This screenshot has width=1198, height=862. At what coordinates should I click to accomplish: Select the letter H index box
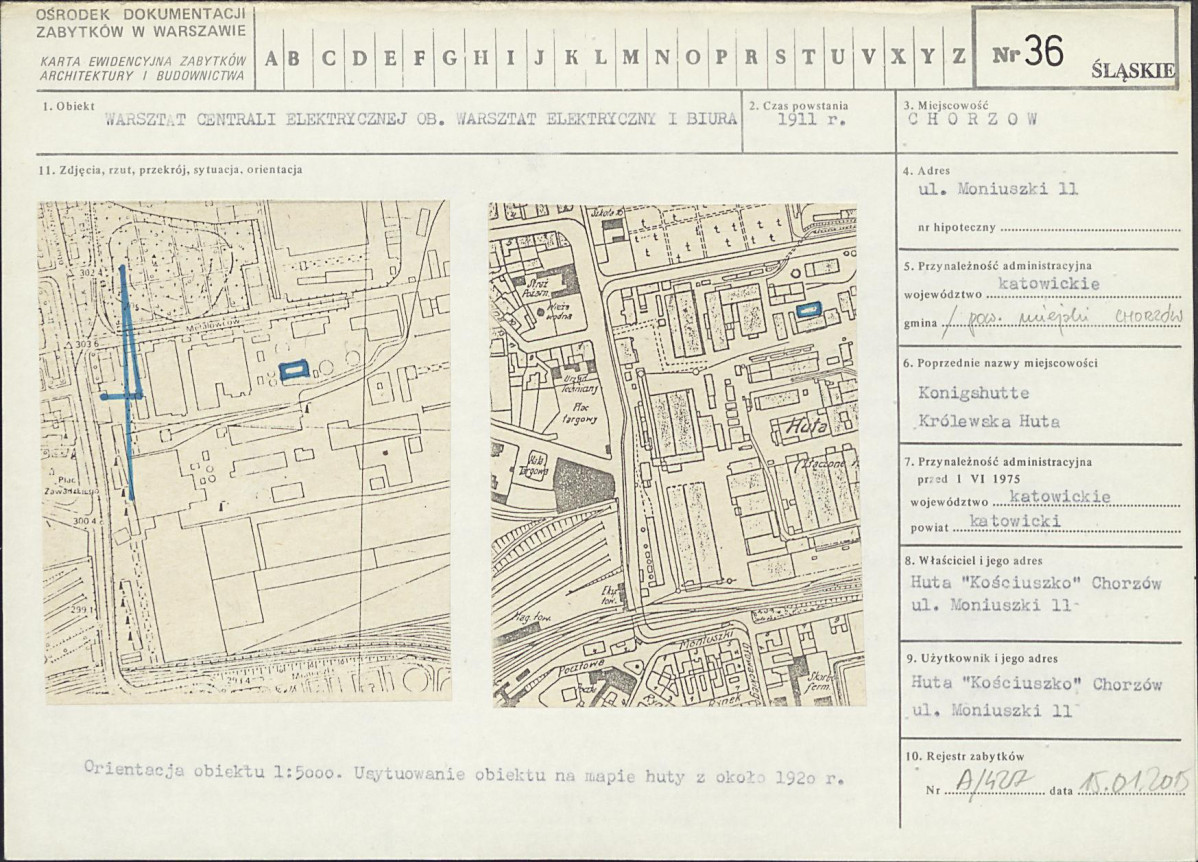pyautogui.click(x=480, y=58)
